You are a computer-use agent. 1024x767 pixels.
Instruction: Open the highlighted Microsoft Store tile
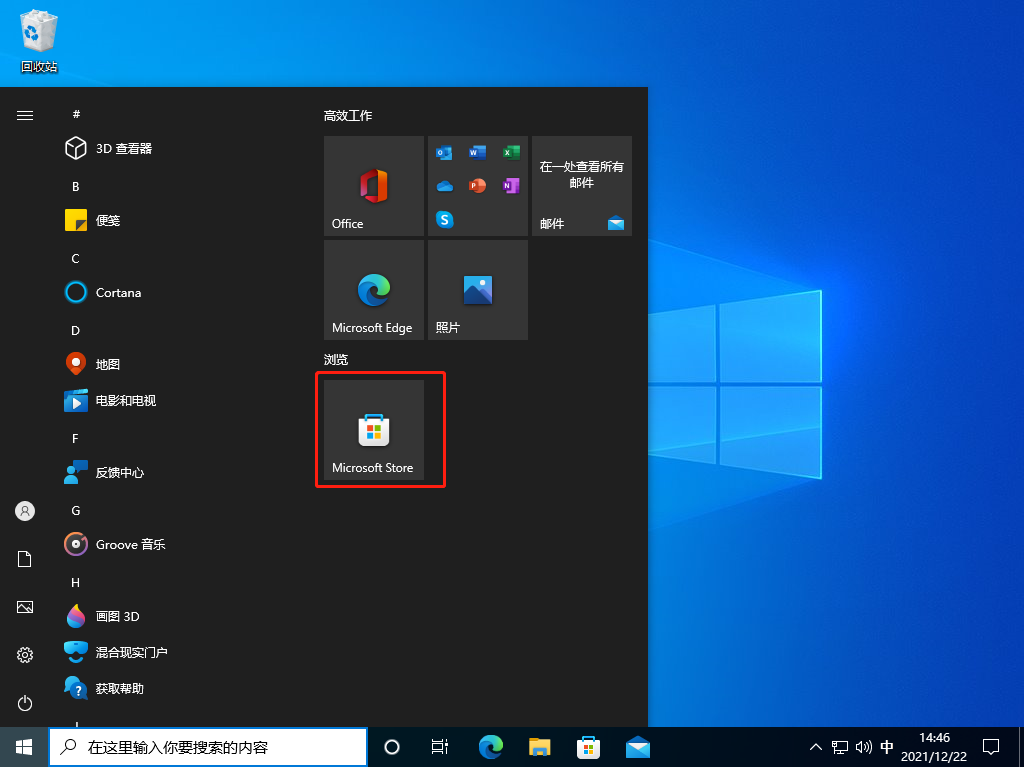(373, 430)
